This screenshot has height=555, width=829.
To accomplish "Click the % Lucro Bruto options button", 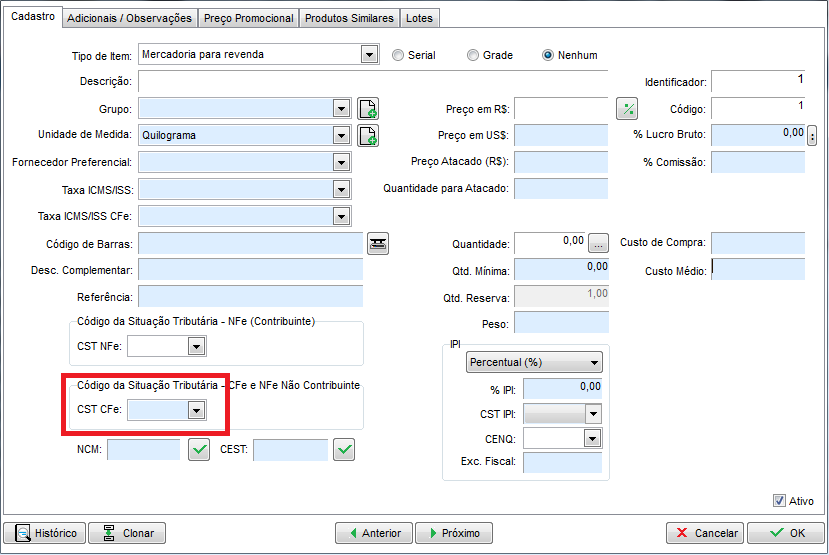I will coord(812,135).
